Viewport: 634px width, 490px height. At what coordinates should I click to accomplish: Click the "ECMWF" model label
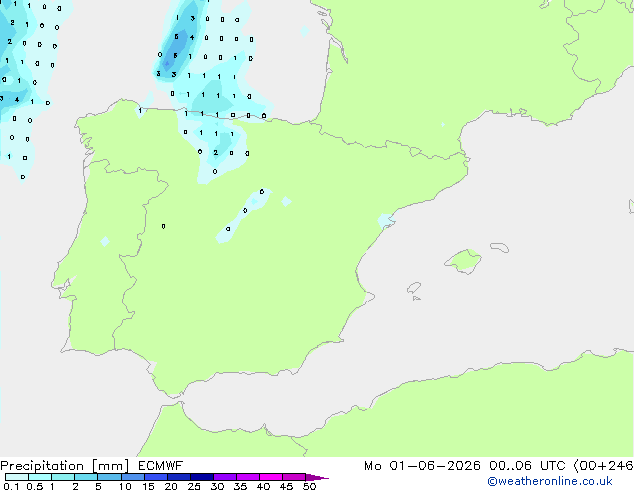pyautogui.click(x=160, y=466)
